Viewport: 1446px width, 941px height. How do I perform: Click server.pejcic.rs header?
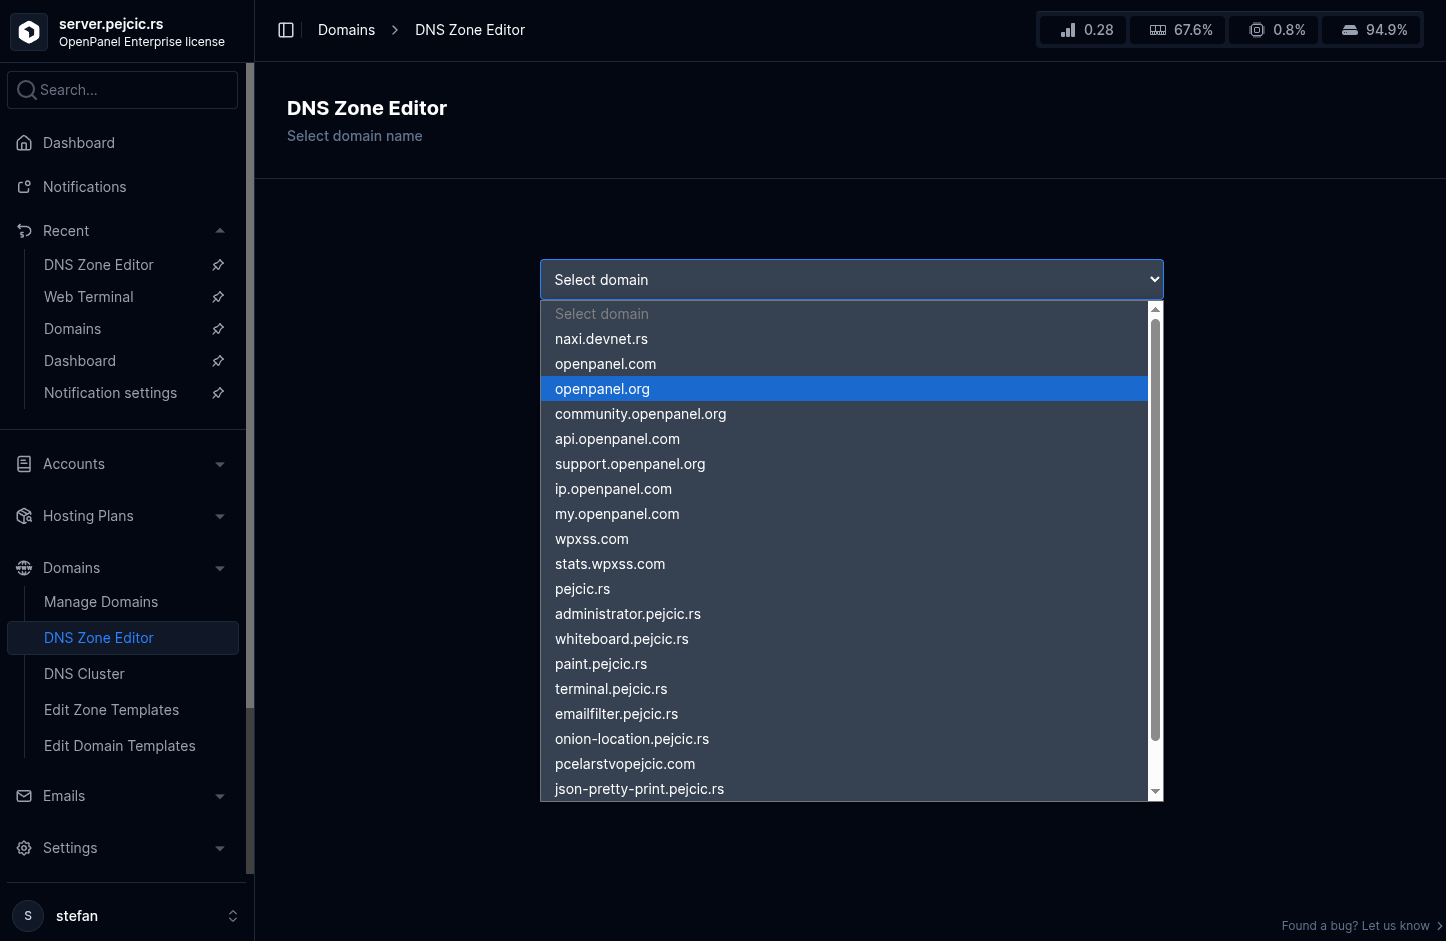point(111,24)
